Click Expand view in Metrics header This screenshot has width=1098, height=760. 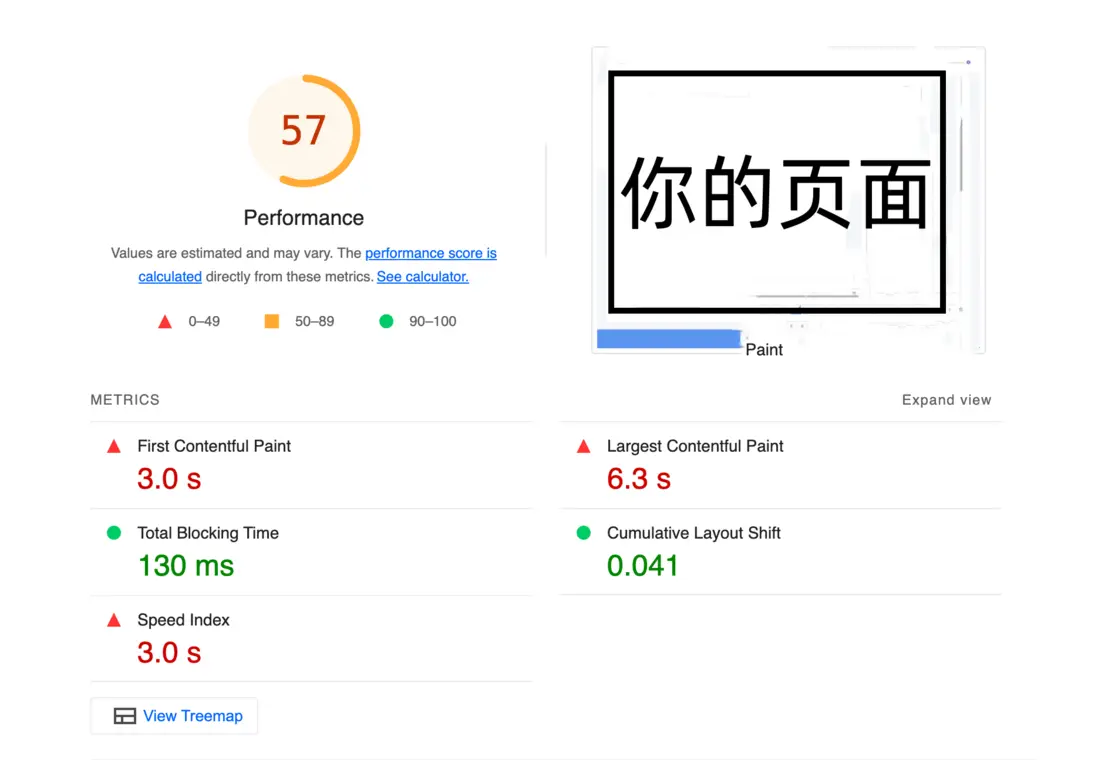946,400
